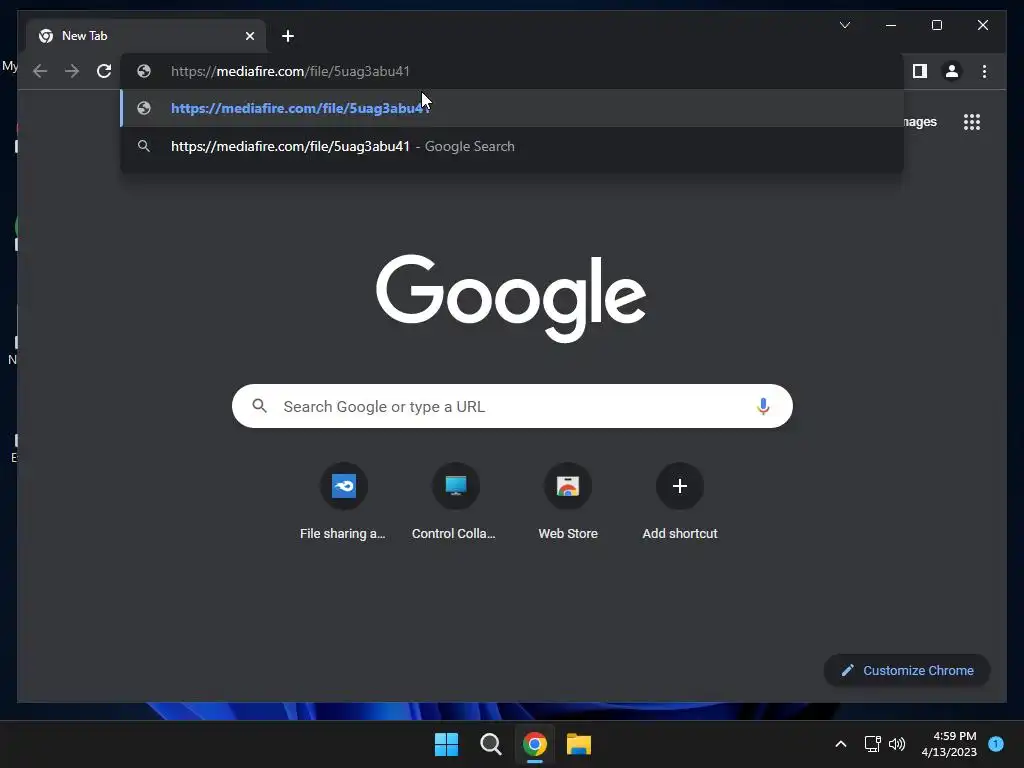1024x768 pixels.
Task: Open the tab search chevron in title bar
Action: click(844, 25)
